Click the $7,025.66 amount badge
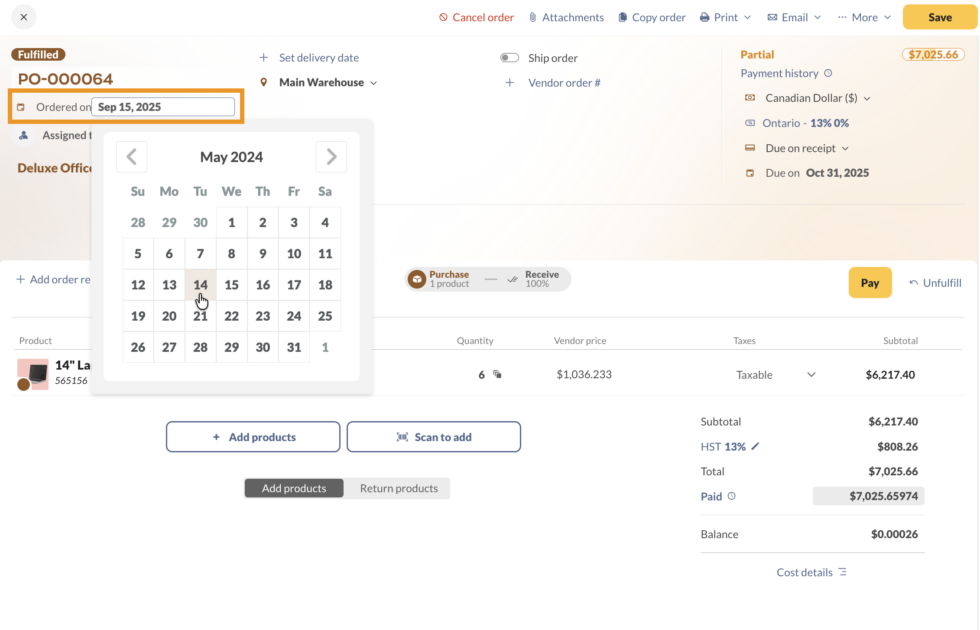 click(x=933, y=54)
